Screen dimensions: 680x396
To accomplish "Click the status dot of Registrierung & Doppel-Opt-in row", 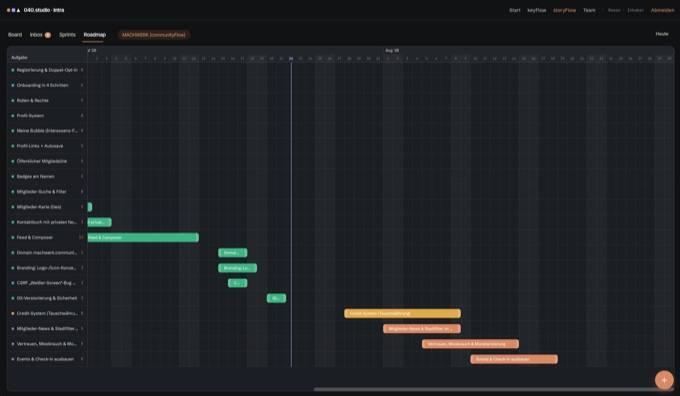I will [x=13, y=70].
